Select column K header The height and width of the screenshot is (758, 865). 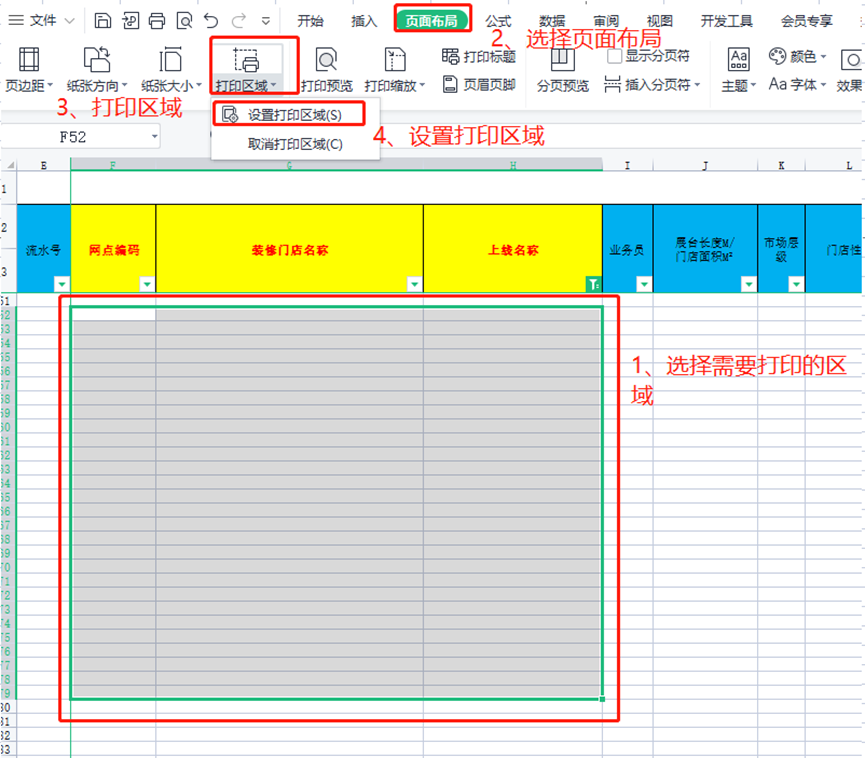(781, 165)
